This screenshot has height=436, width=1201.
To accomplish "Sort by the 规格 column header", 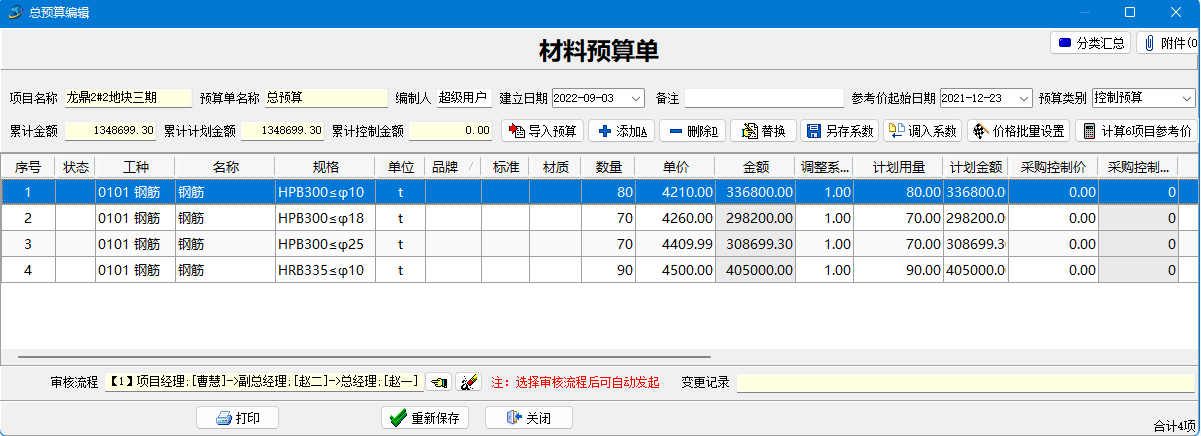I will tap(325, 166).
